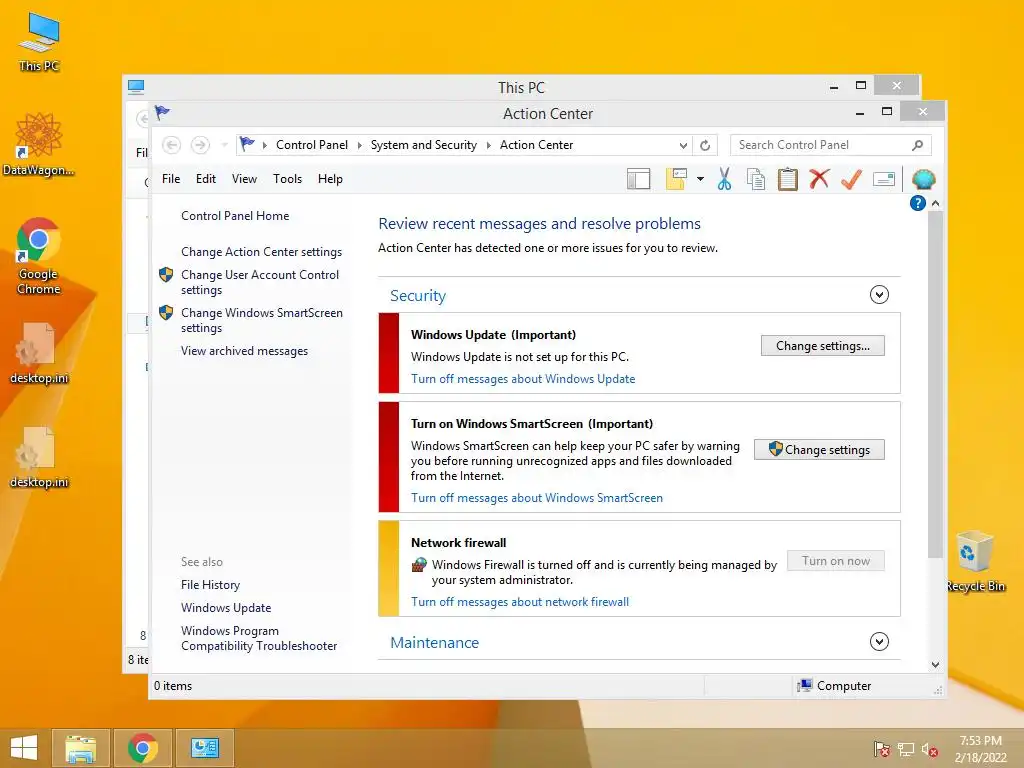
Task: Click the Refresh button in address bar
Action: pos(705,145)
